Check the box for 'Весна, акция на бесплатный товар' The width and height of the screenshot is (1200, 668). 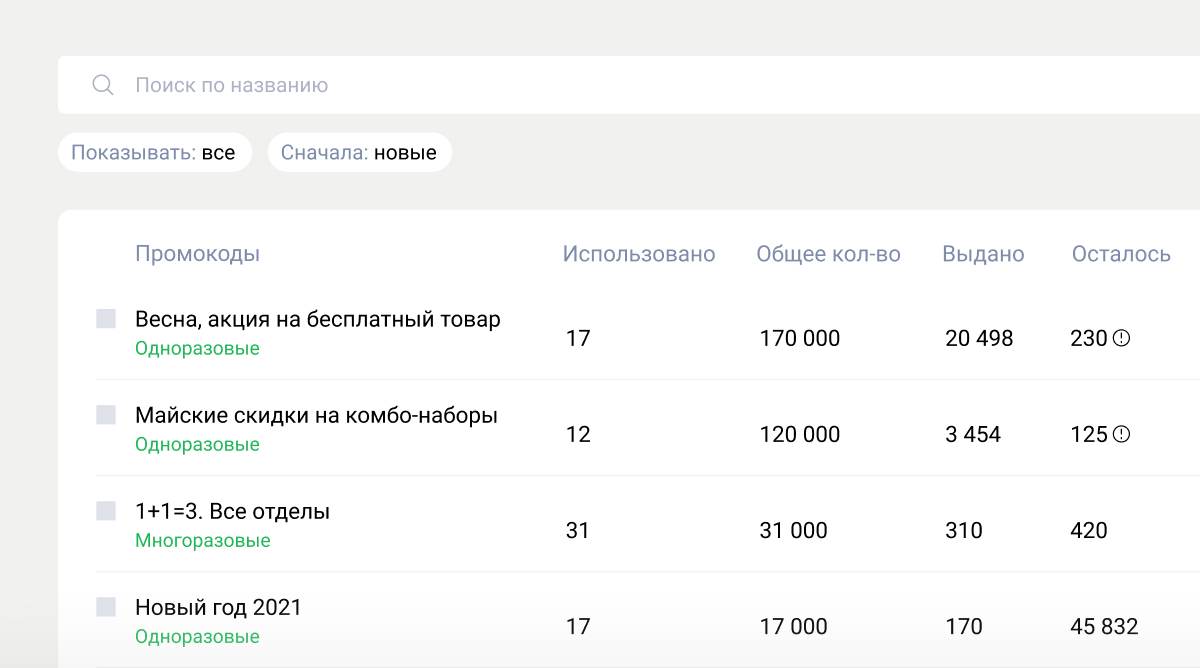tap(106, 319)
